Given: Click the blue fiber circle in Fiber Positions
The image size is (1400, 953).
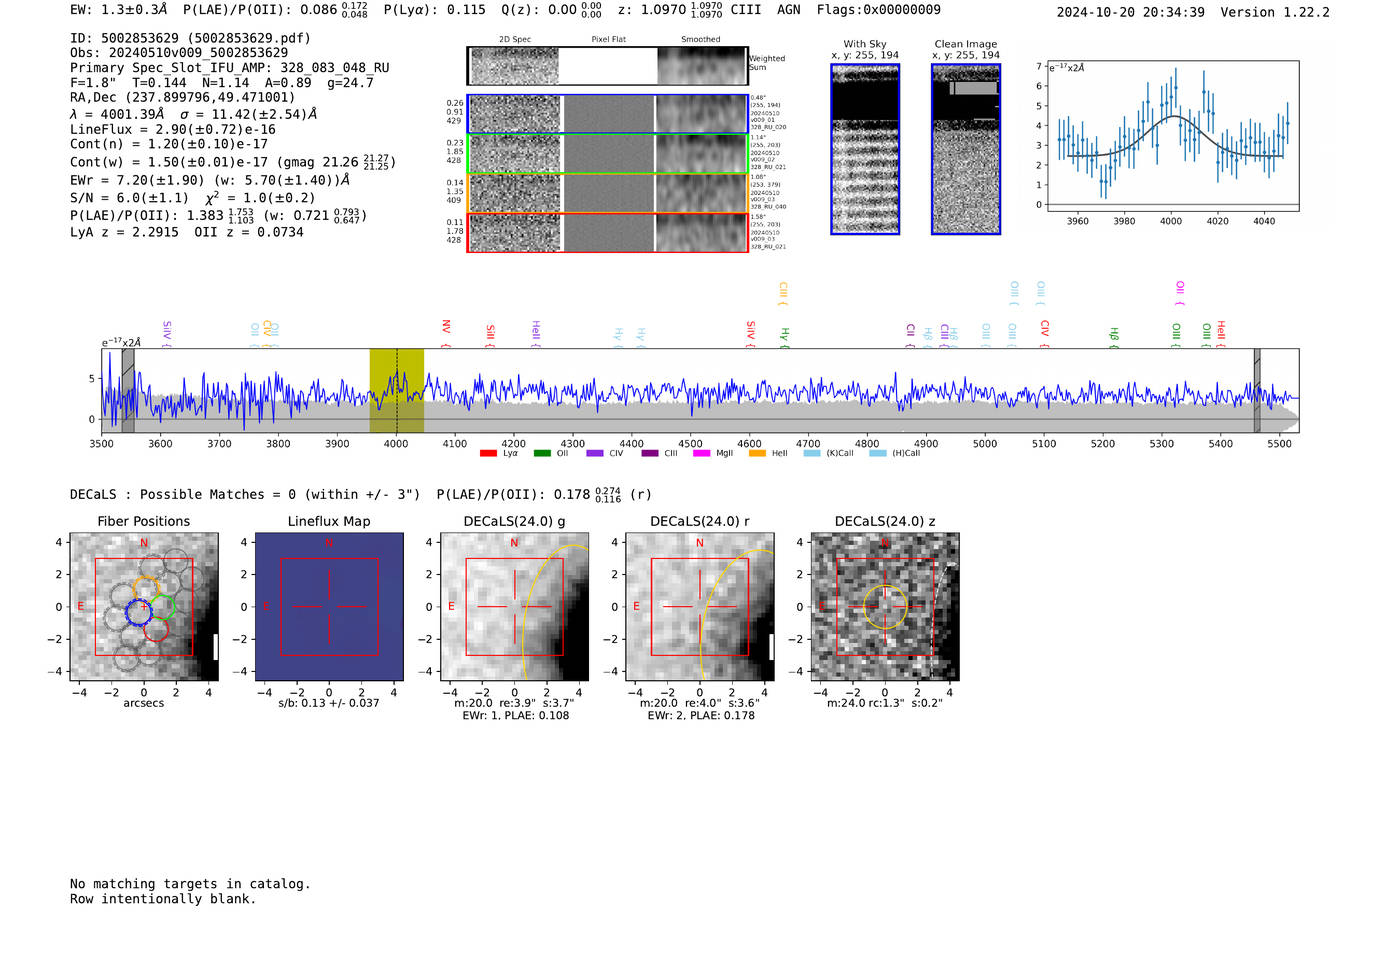Looking at the screenshot, I should click(139, 613).
